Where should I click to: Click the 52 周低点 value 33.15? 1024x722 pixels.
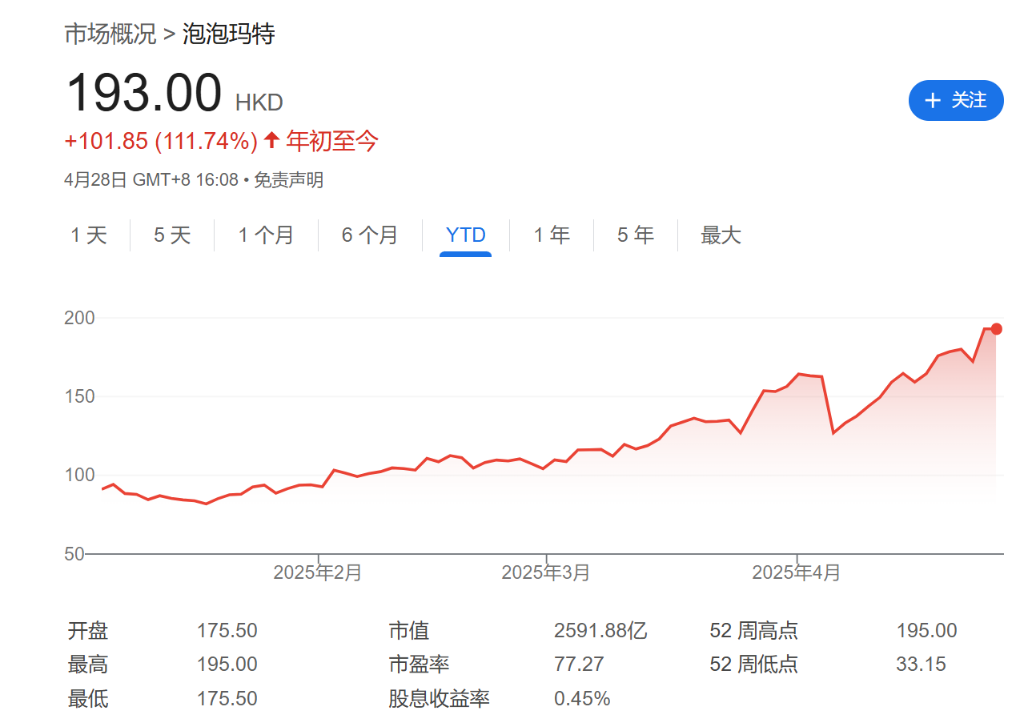[921, 665]
